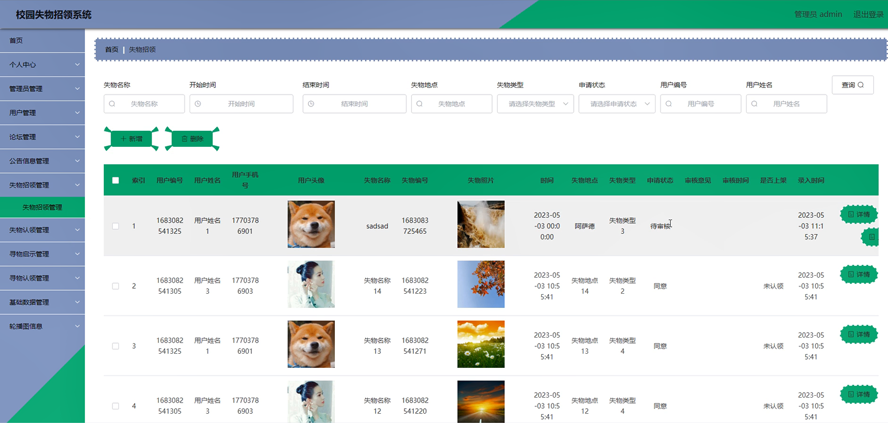Click 校园失物招领系统 title

(54, 15)
